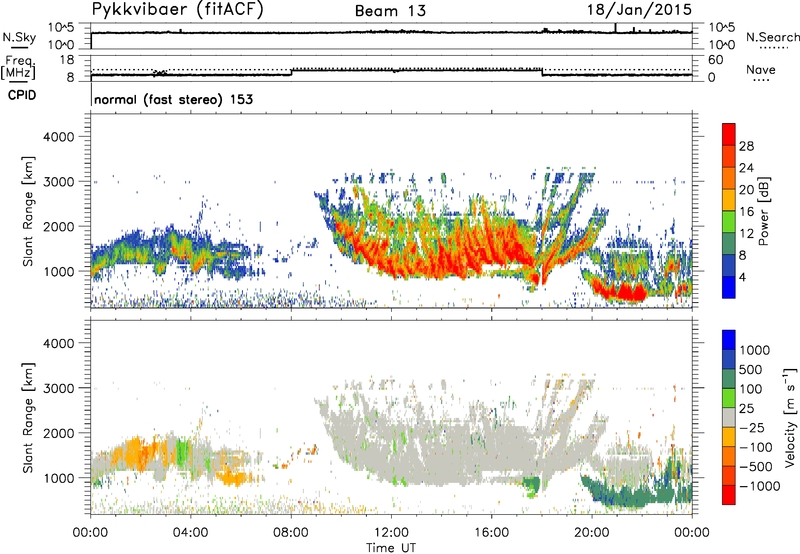Screen dimensions: 800x554
Task: Click the '18' frequency axis tick label
Action: [x=67, y=60]
